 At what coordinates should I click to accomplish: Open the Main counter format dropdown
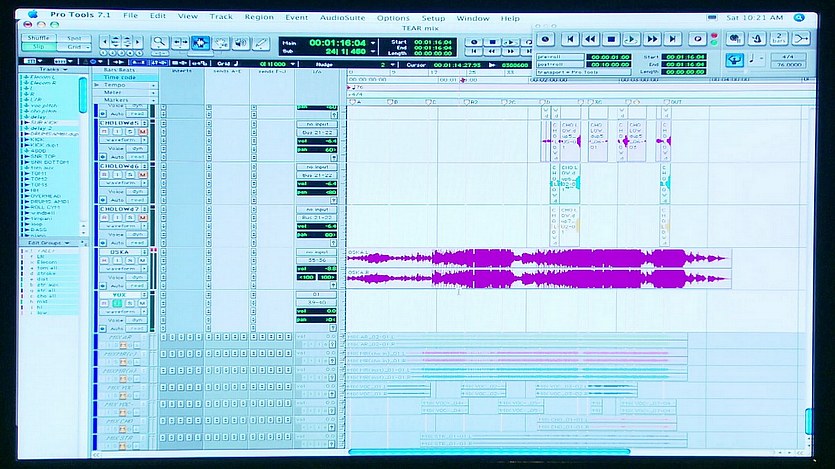[373, 43]
